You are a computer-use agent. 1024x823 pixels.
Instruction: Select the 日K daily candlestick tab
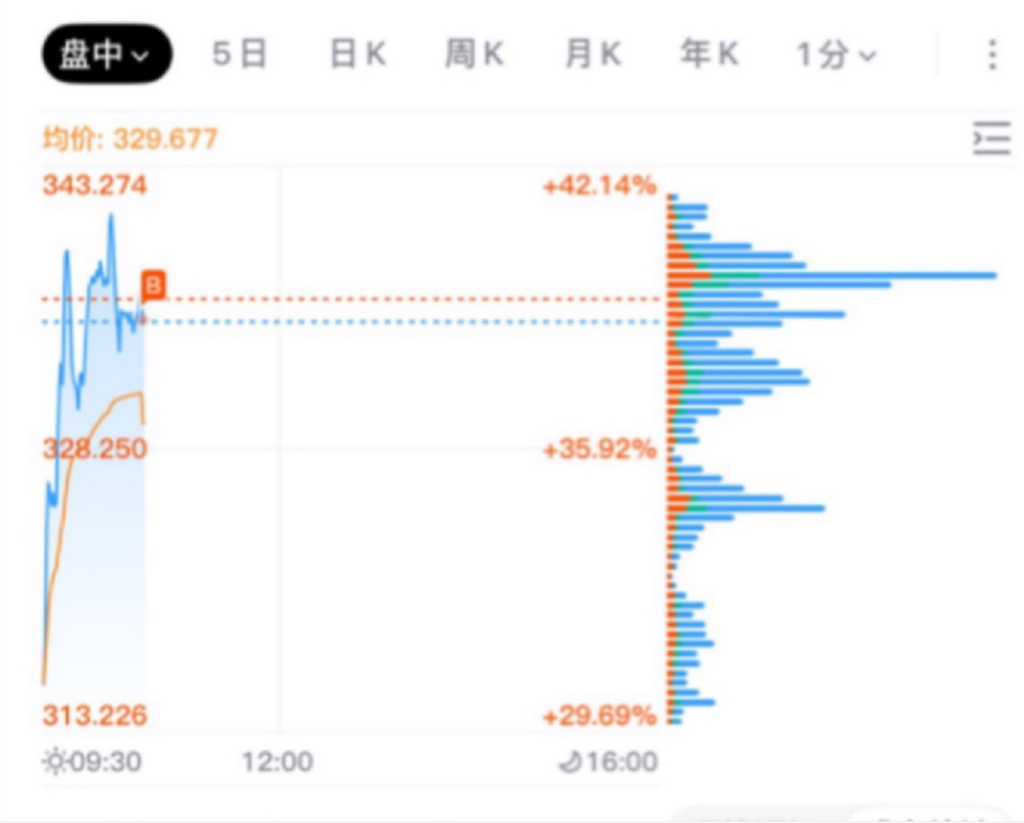[358, 54]
